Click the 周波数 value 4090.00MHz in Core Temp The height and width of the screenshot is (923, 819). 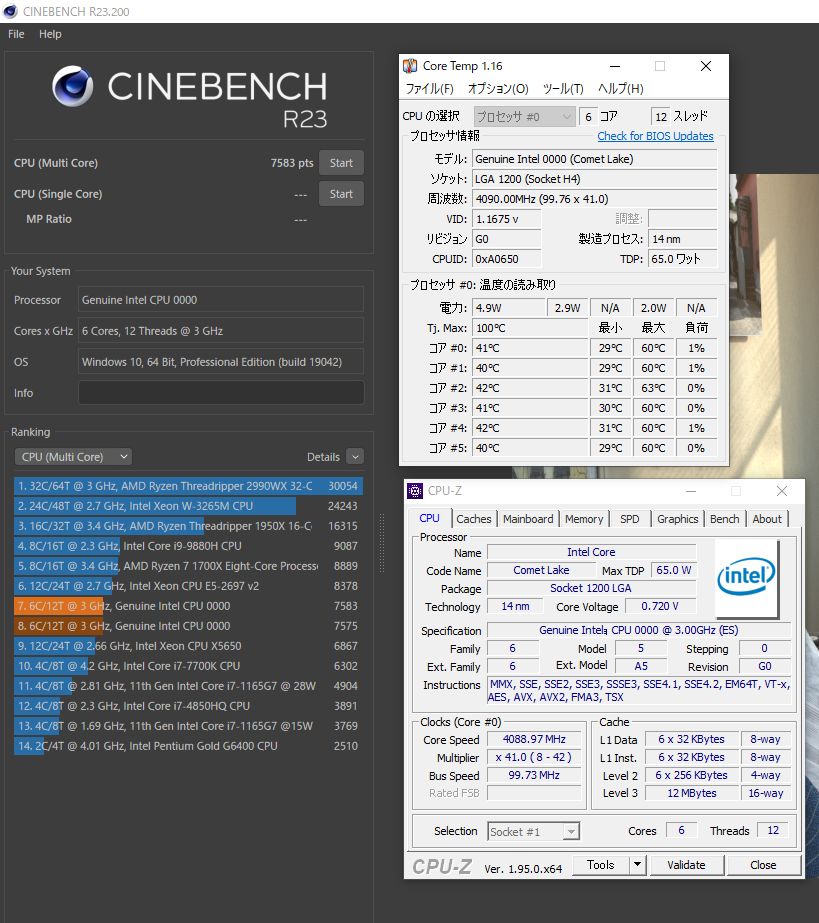(595, 199)
